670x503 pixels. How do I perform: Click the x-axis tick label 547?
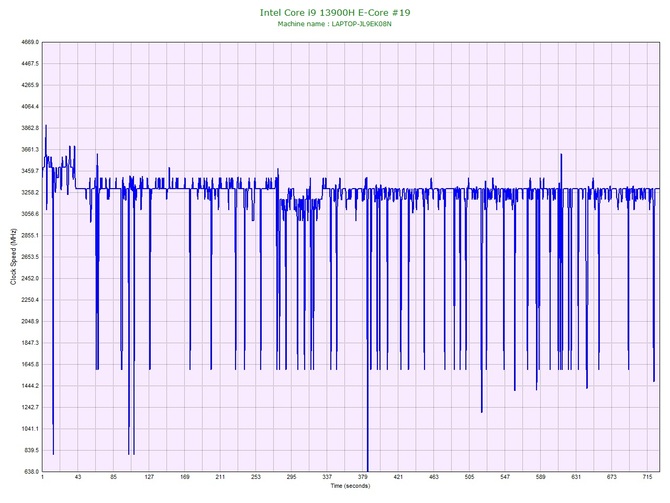505,477
